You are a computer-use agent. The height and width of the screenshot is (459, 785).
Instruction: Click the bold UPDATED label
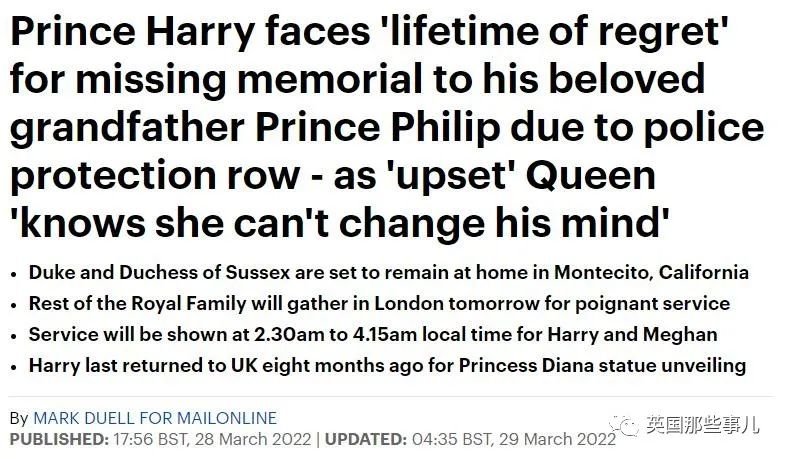tap(366, 439)
